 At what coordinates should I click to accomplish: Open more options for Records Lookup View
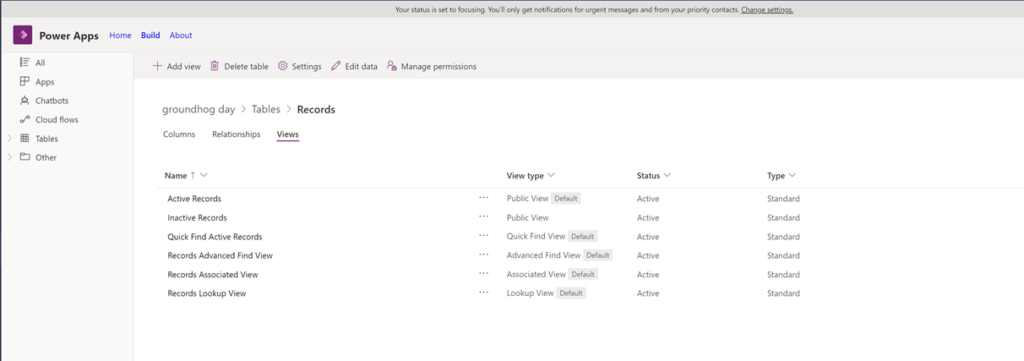pos(483,292)
